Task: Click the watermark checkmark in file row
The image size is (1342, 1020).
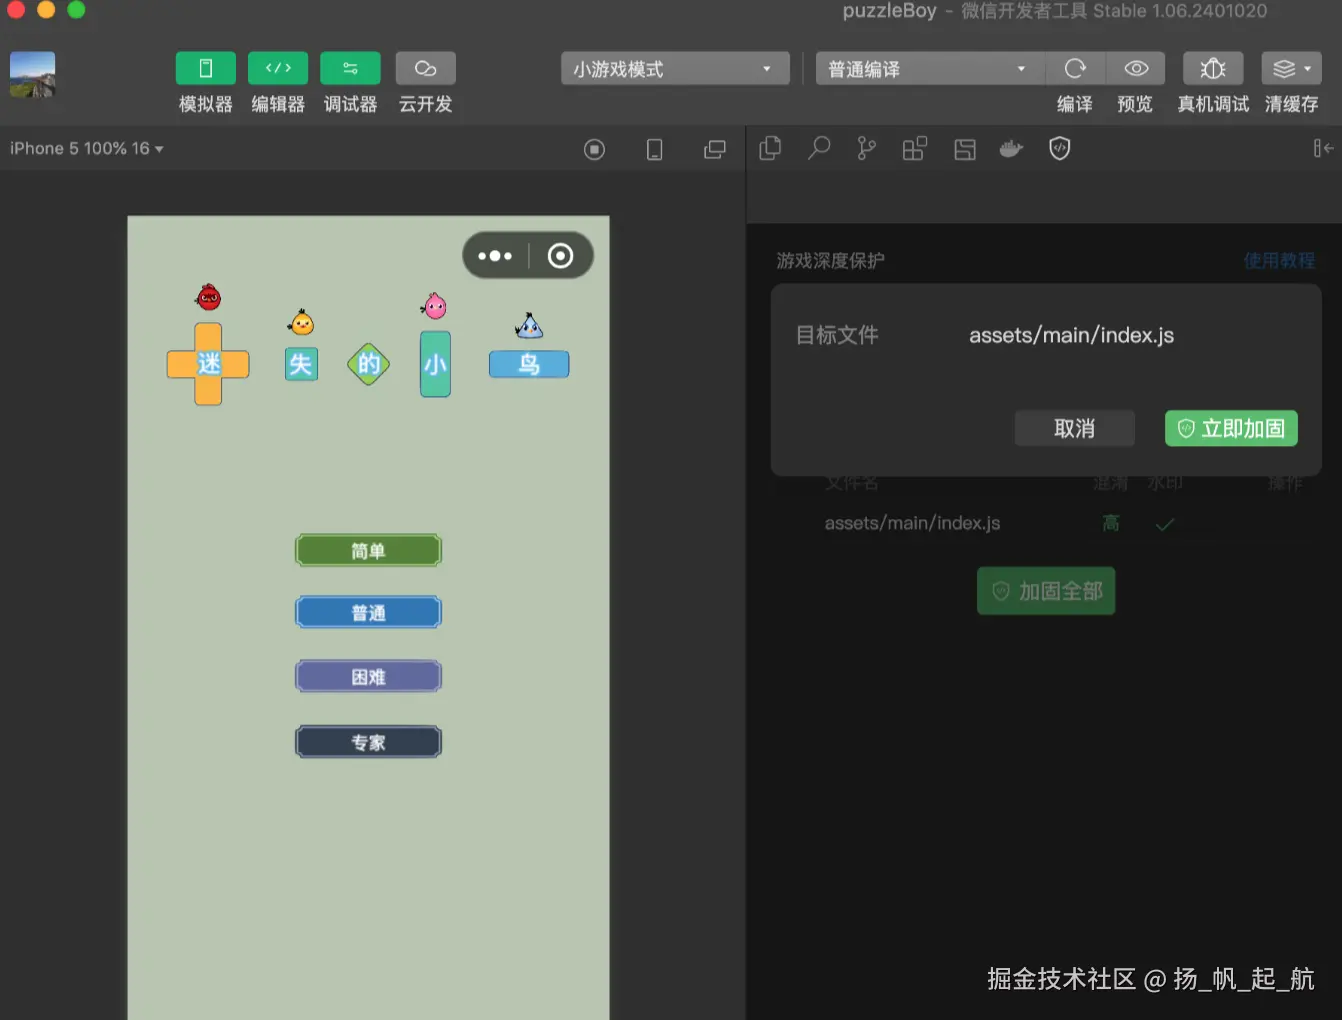Action: coord(1165,524)
